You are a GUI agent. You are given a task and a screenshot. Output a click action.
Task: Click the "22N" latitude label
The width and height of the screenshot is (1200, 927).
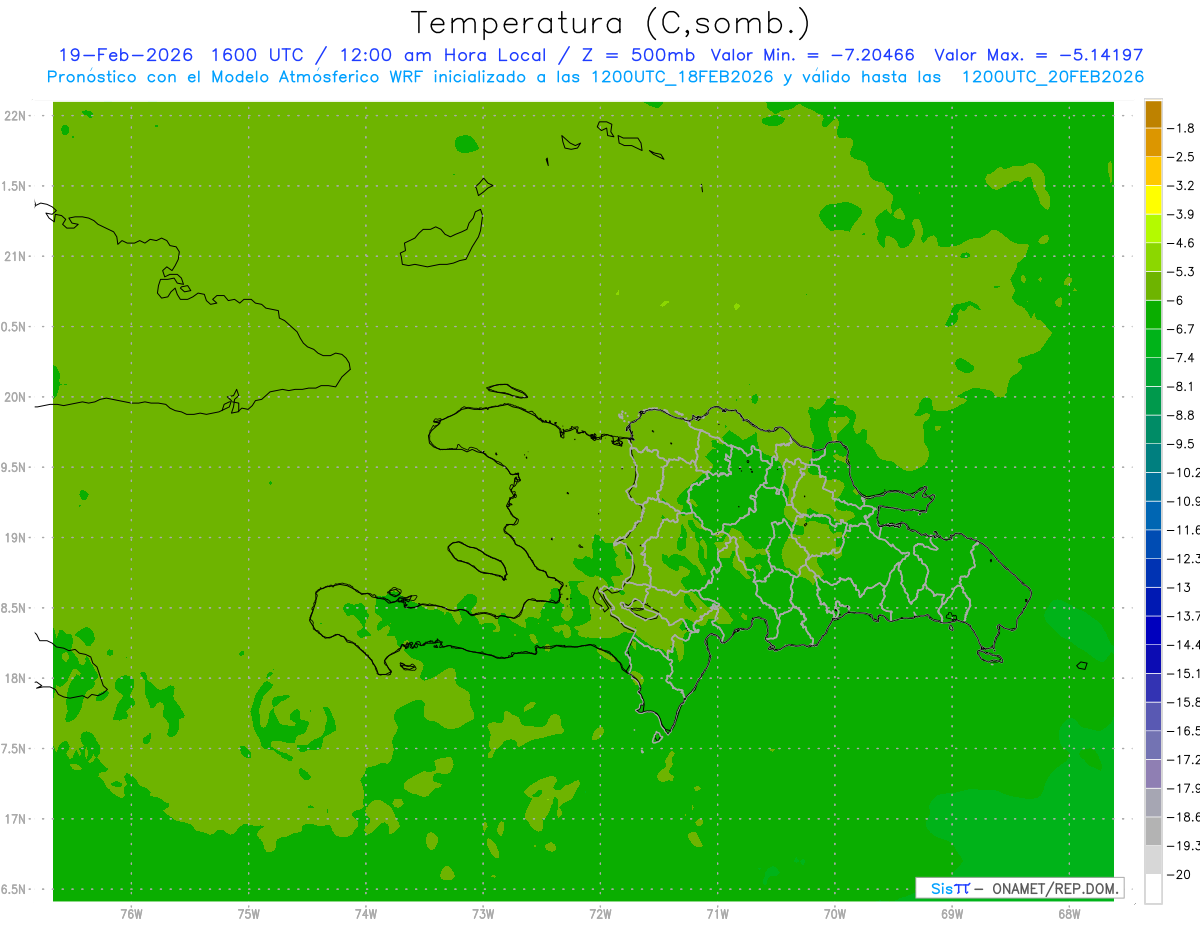(x=16, y=116)
